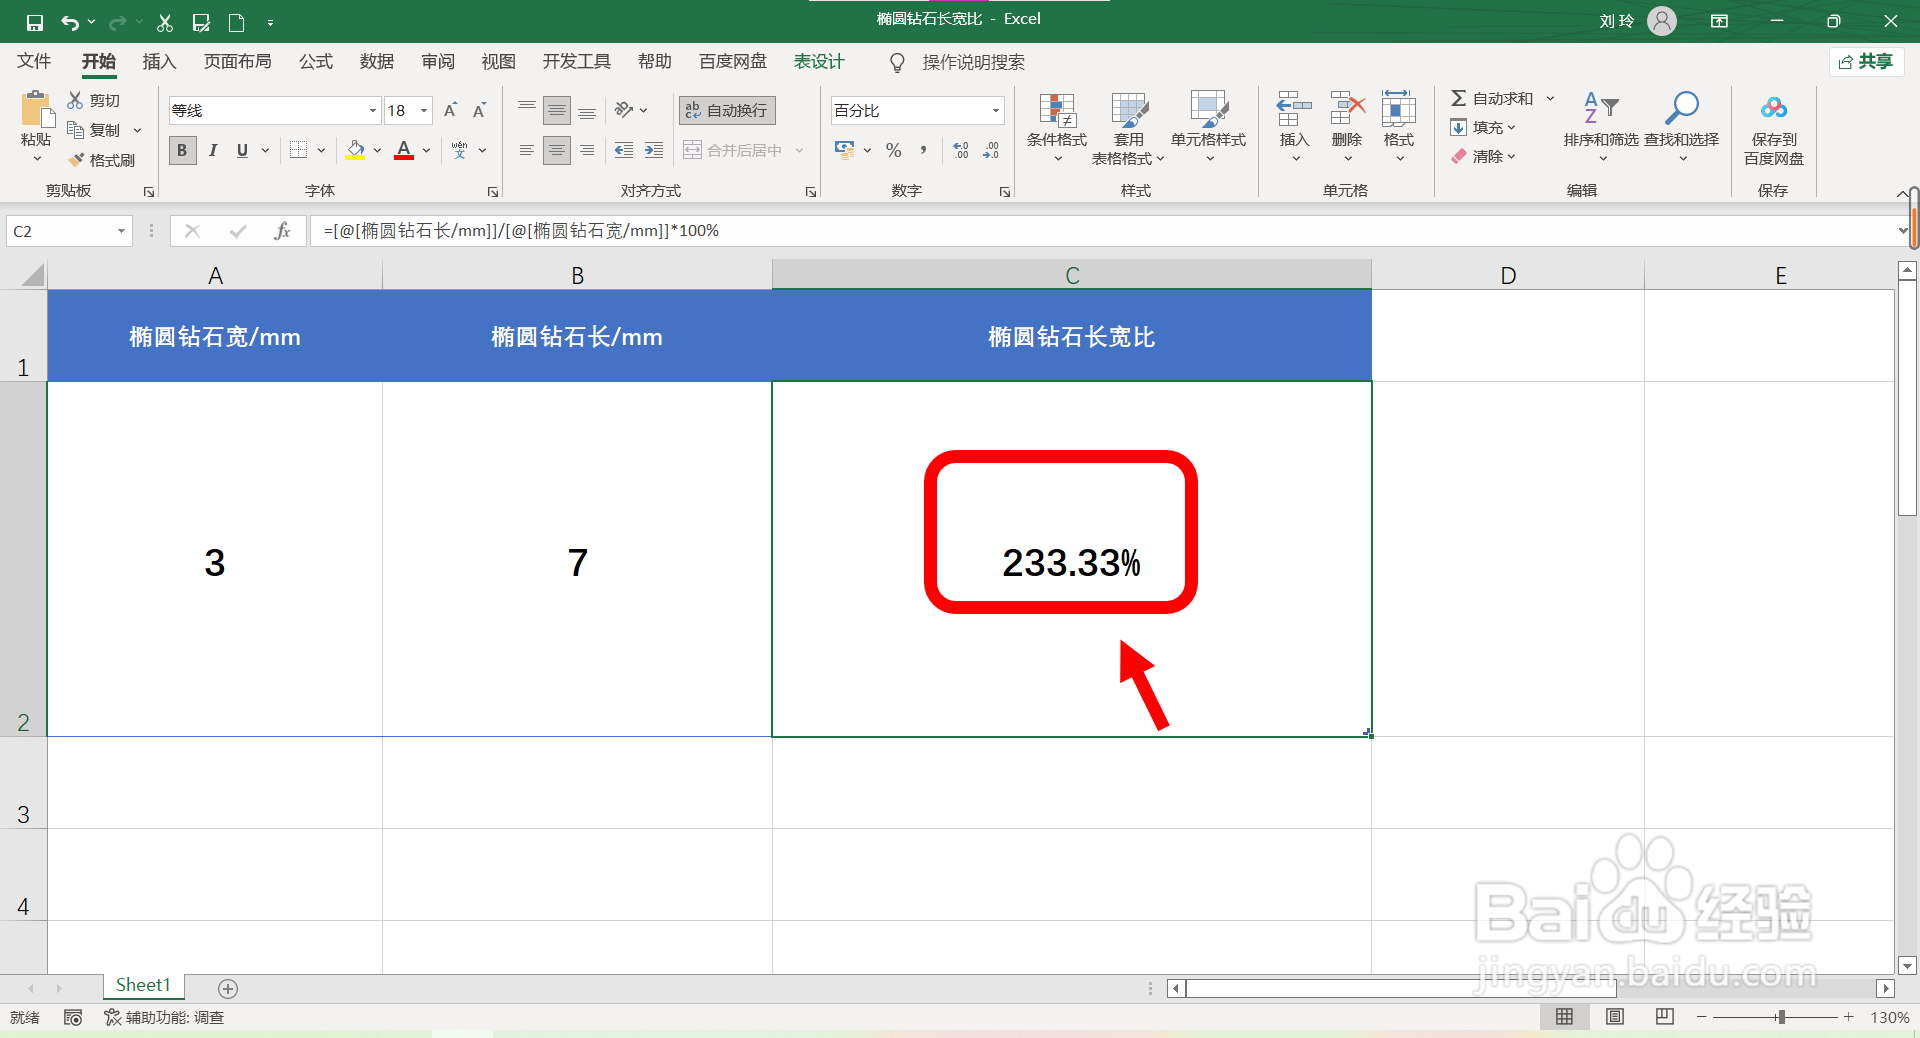
Task: Click the 查找和选择 icon
Action: tap(1682, 128)
